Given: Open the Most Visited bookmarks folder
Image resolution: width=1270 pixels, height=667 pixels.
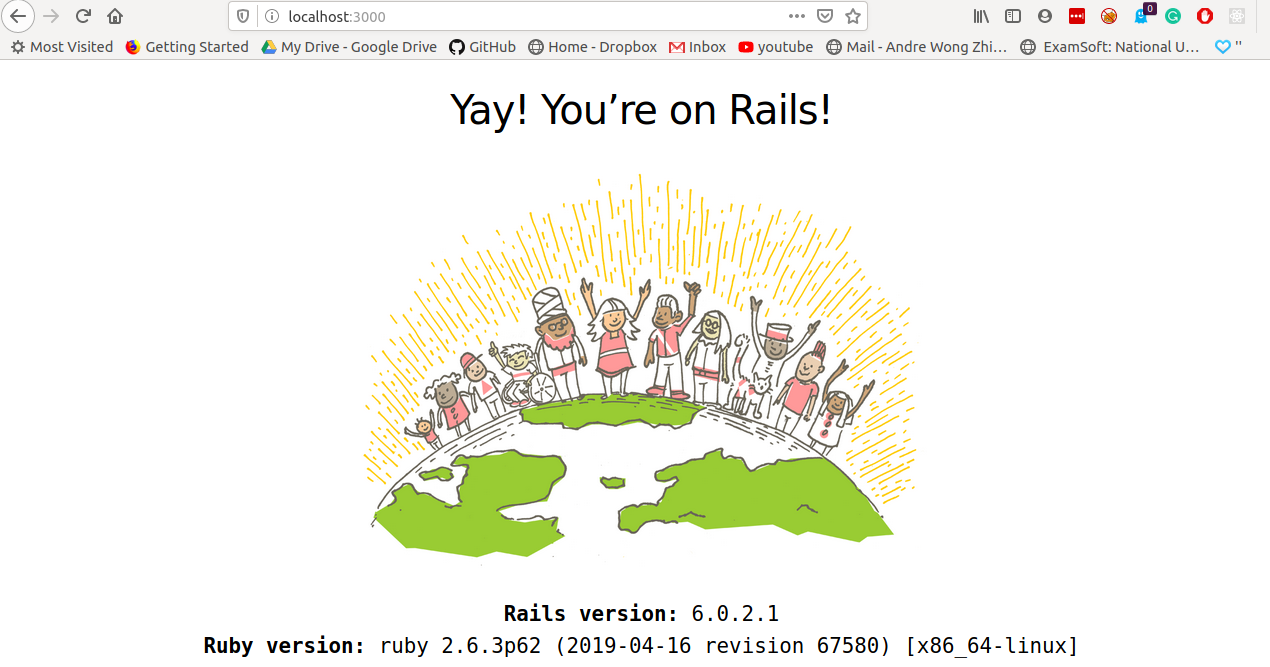Looking at the screenshot, I should coord(62,47).
